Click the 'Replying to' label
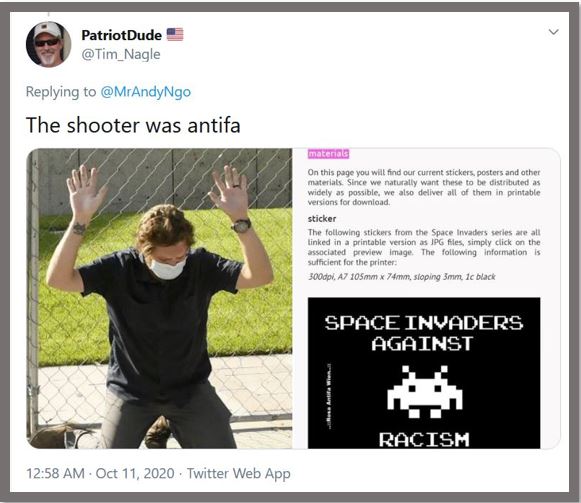The width and height of the screenshot is (581, 503). click(x=61, y=92)
